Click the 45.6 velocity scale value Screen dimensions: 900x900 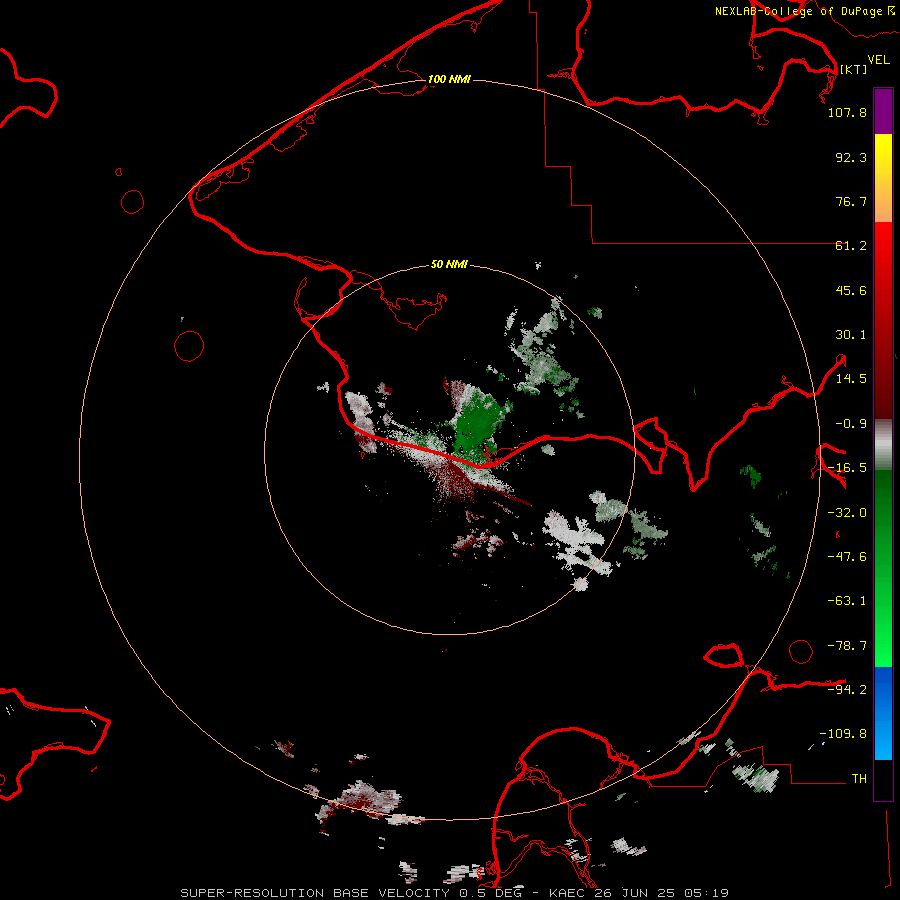click(851, 290)
